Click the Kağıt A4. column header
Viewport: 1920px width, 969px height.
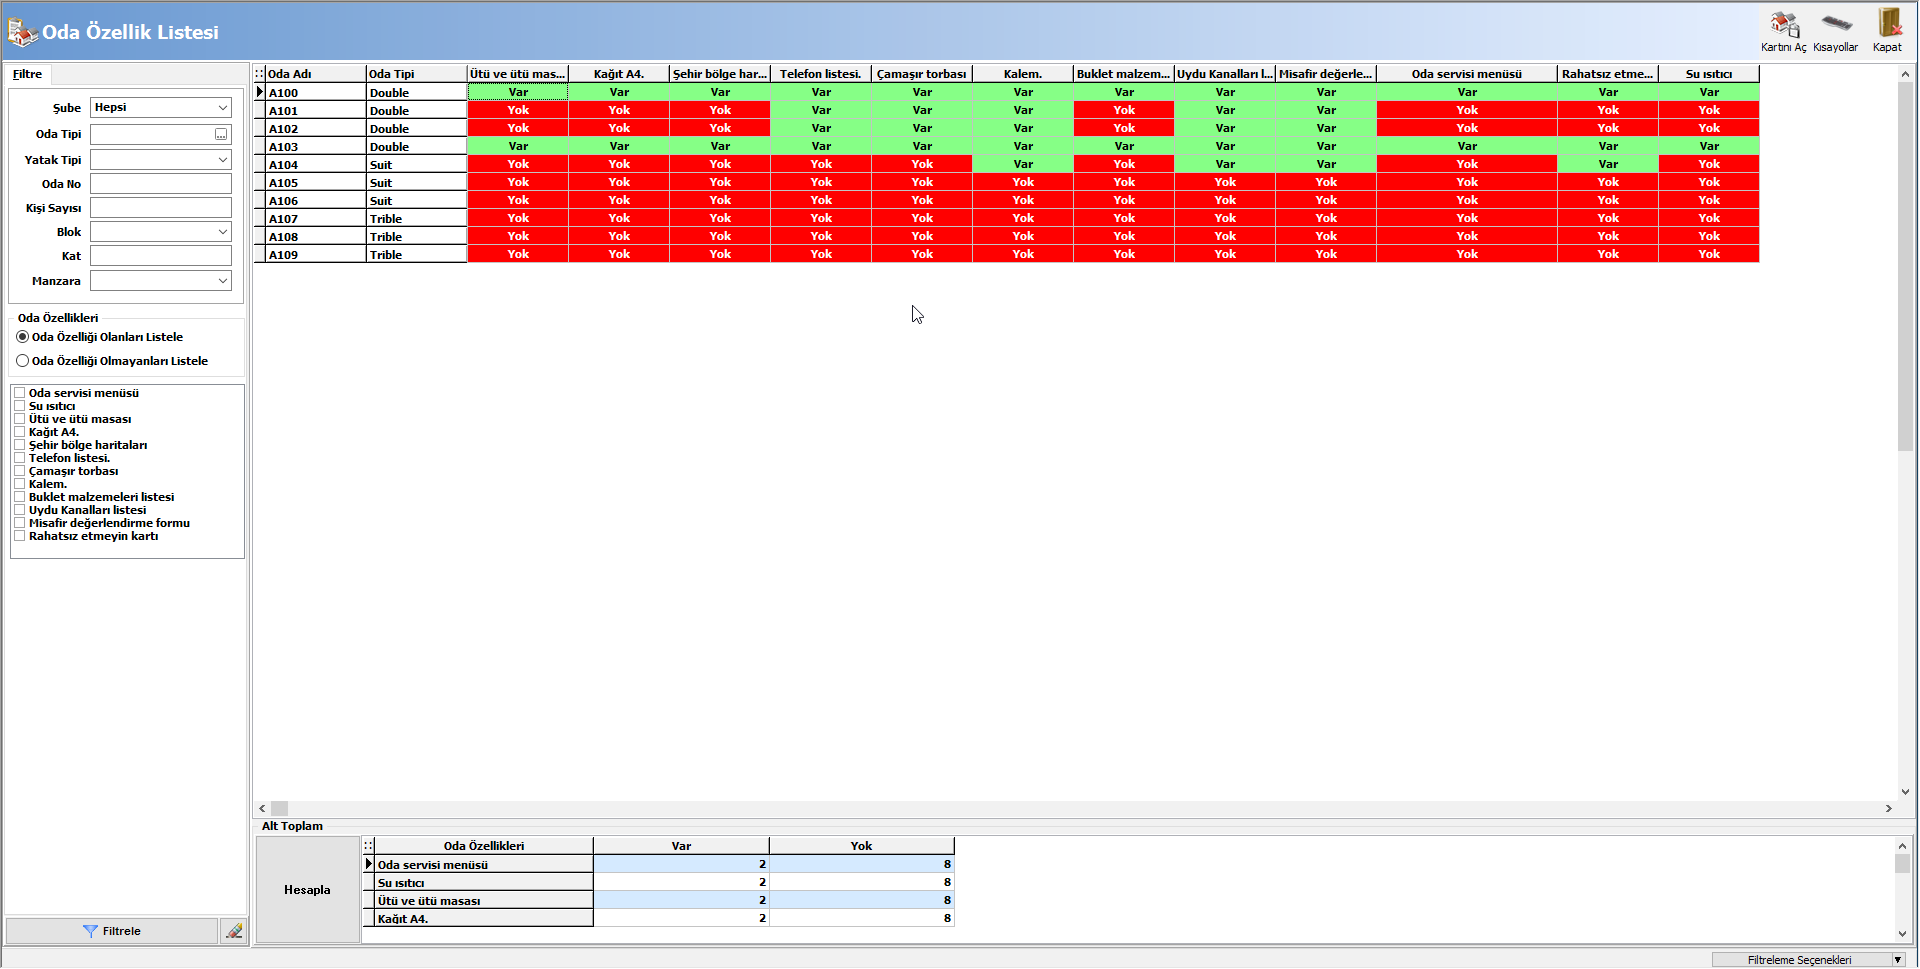pos(619,74)
